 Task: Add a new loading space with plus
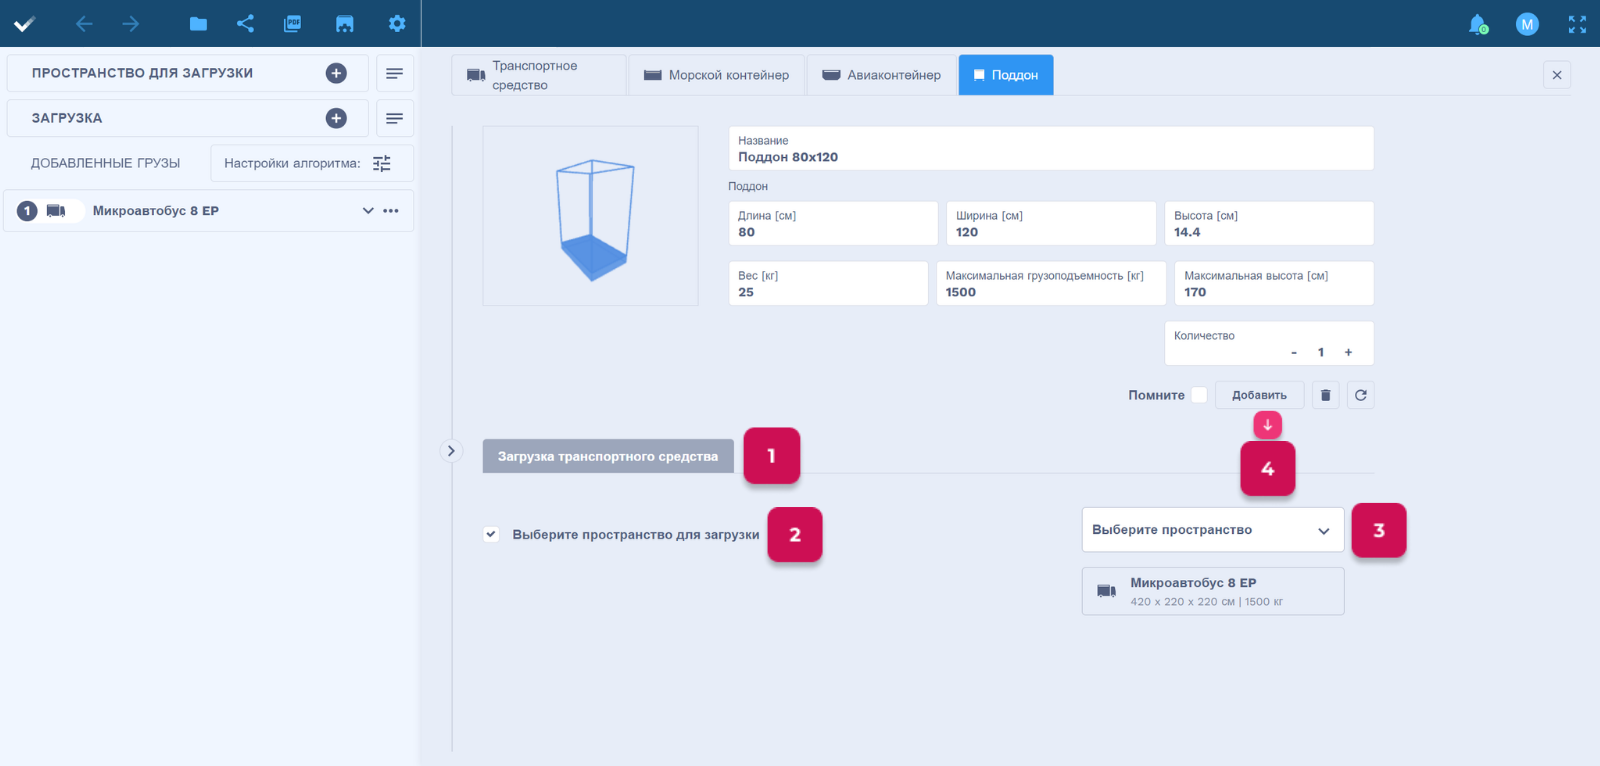(x=336, y=73)
